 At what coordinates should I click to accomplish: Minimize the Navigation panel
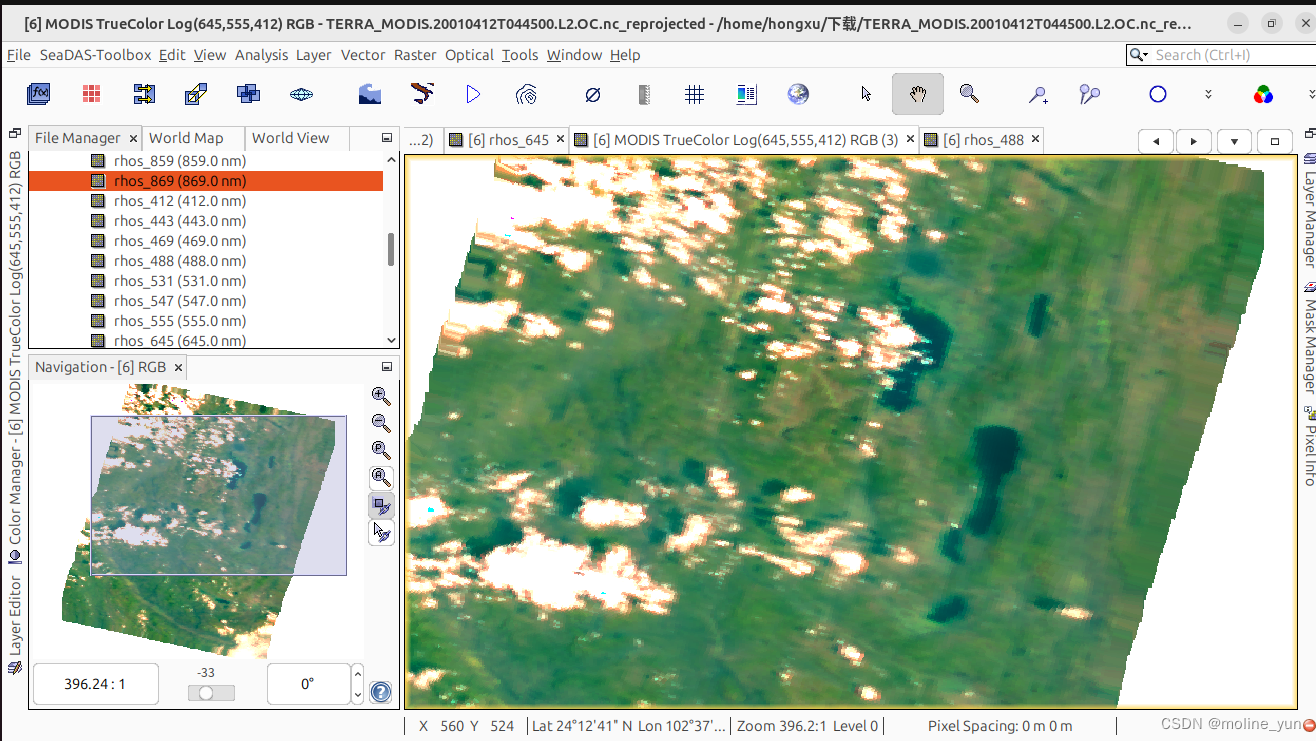(x=387, y=367)
